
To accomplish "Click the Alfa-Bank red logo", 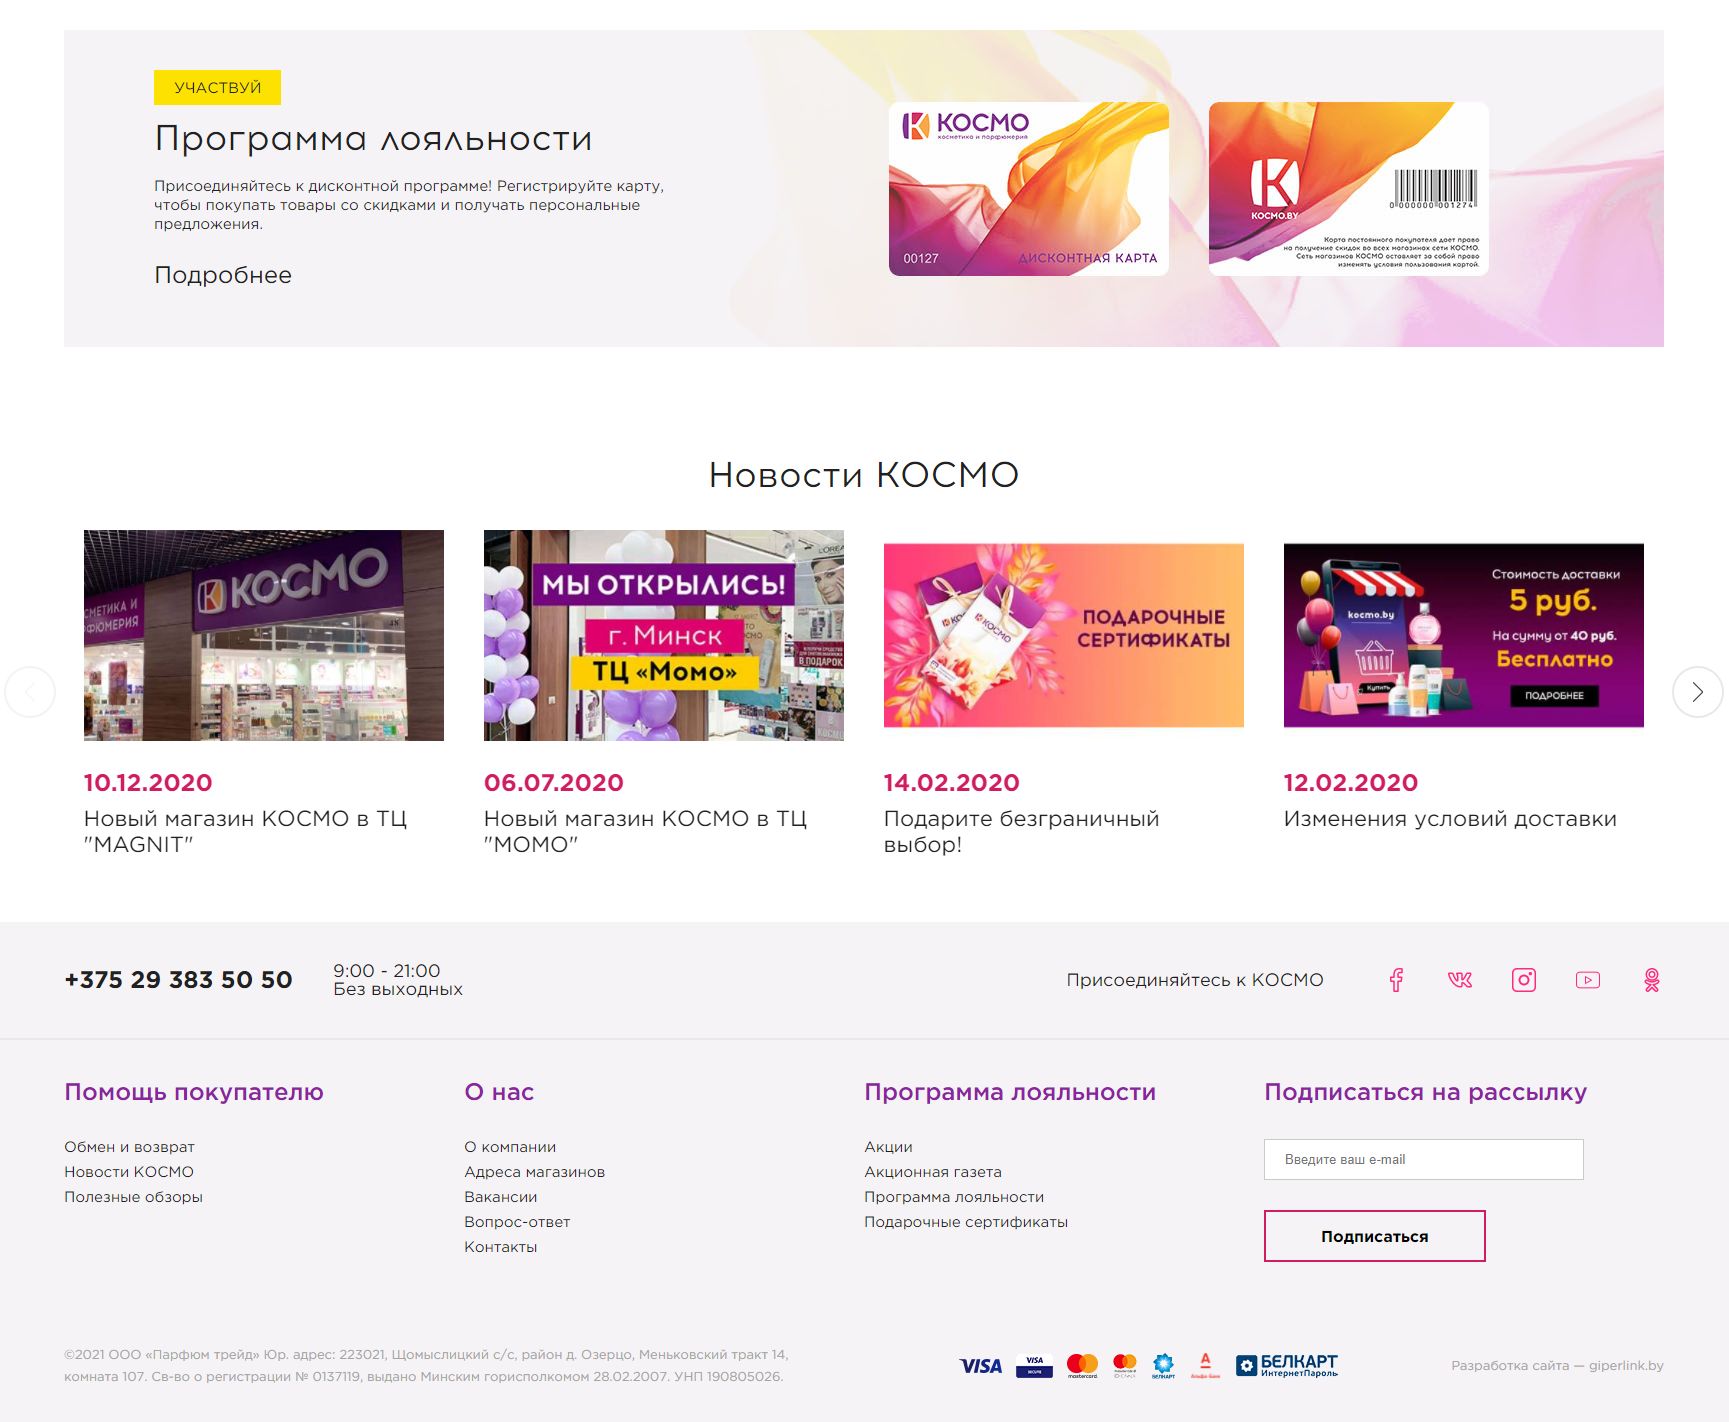I will pos(1206,1365).
